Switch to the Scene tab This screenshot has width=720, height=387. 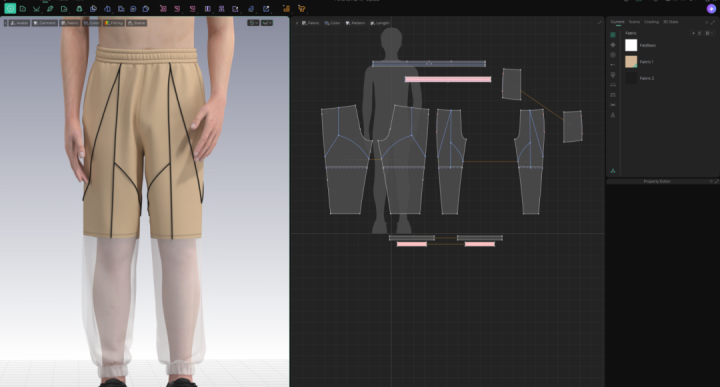point(634,22)
